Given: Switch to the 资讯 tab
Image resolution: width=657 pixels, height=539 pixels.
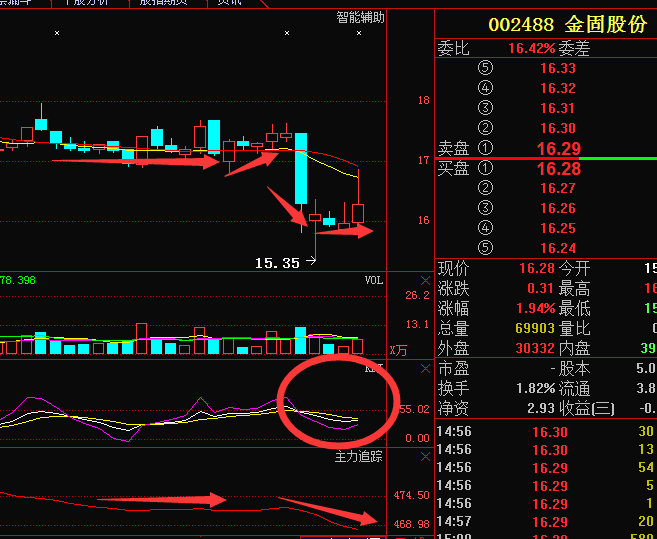Looking at the screenshot, I should pos(229,3).
